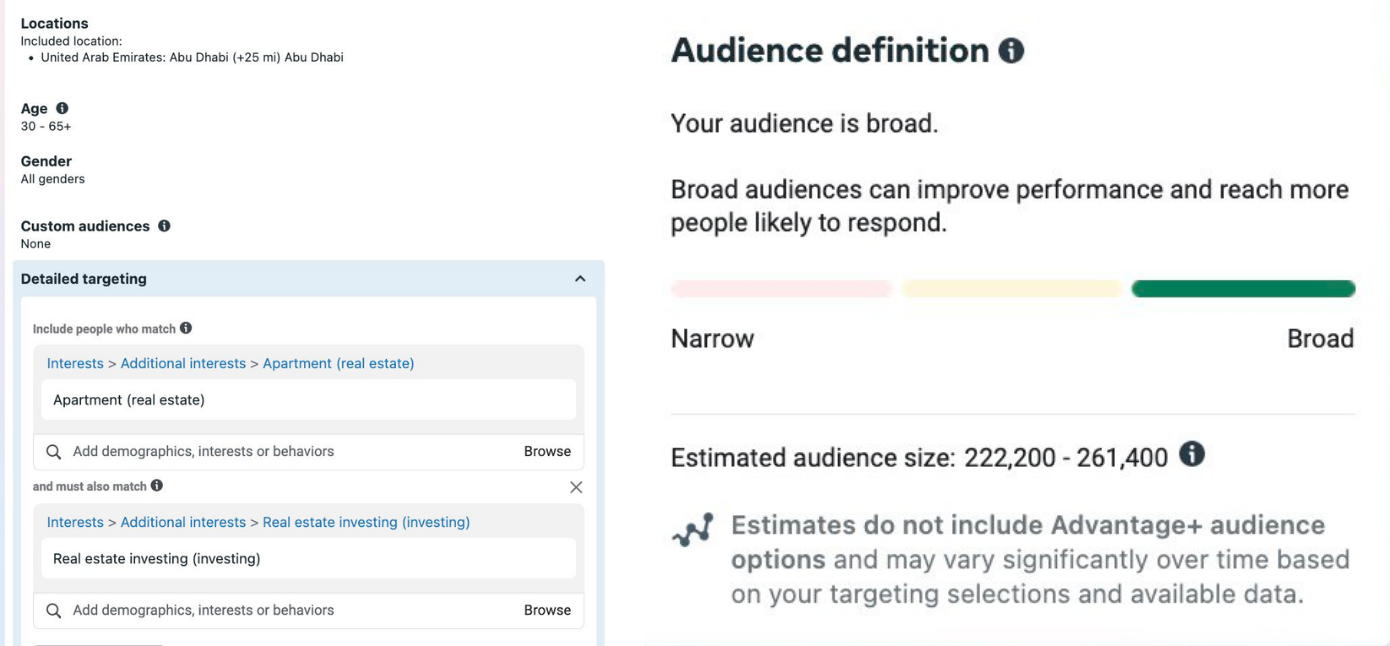The image size is (1390, 646).
Task: Click the yellow middle segment of audience meter
Action: pyautogui.click(x=1011, y=289)
